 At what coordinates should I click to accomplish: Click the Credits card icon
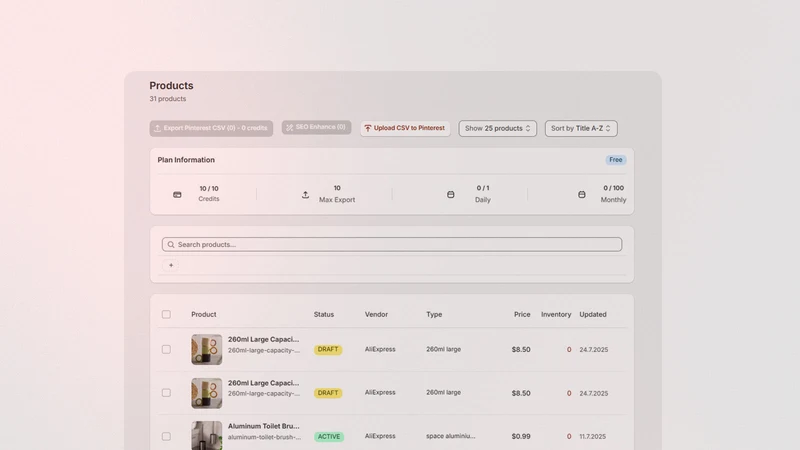pyautogui.click(x=177, y=194)
